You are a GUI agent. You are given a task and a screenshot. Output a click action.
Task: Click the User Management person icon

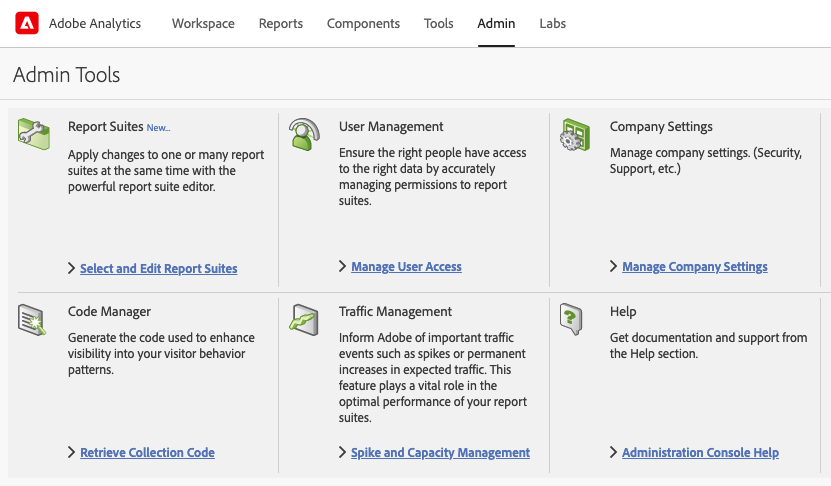tap(304, 133)
